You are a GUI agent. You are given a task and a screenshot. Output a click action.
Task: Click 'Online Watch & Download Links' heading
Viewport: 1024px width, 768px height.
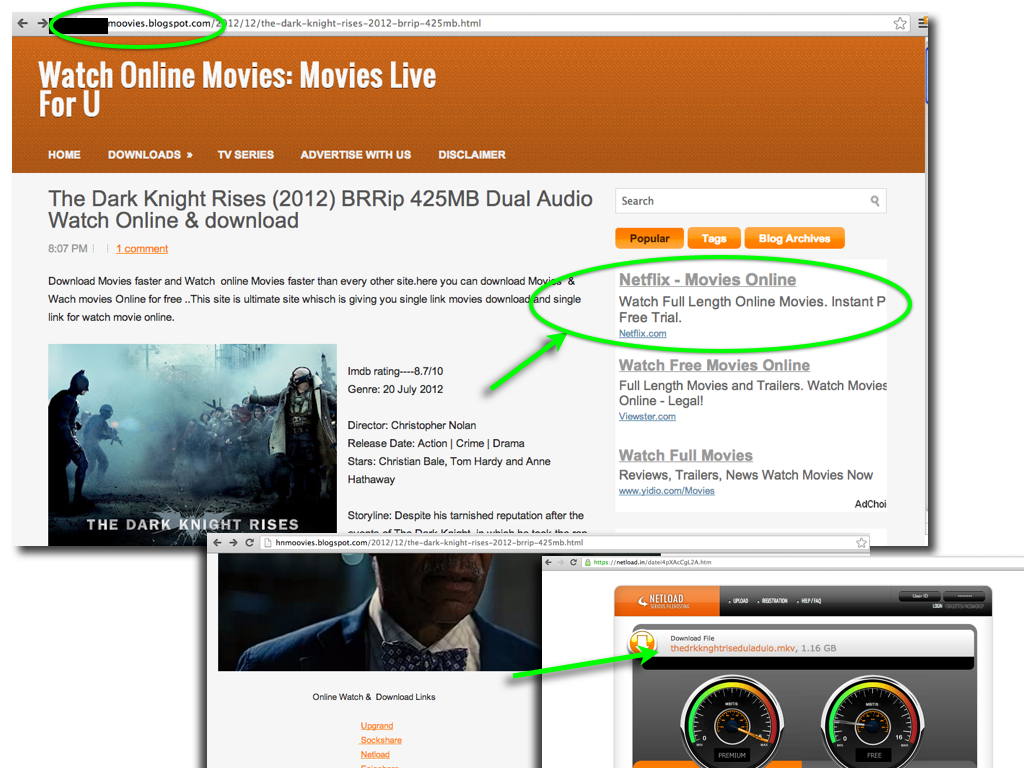coord(374,697)
